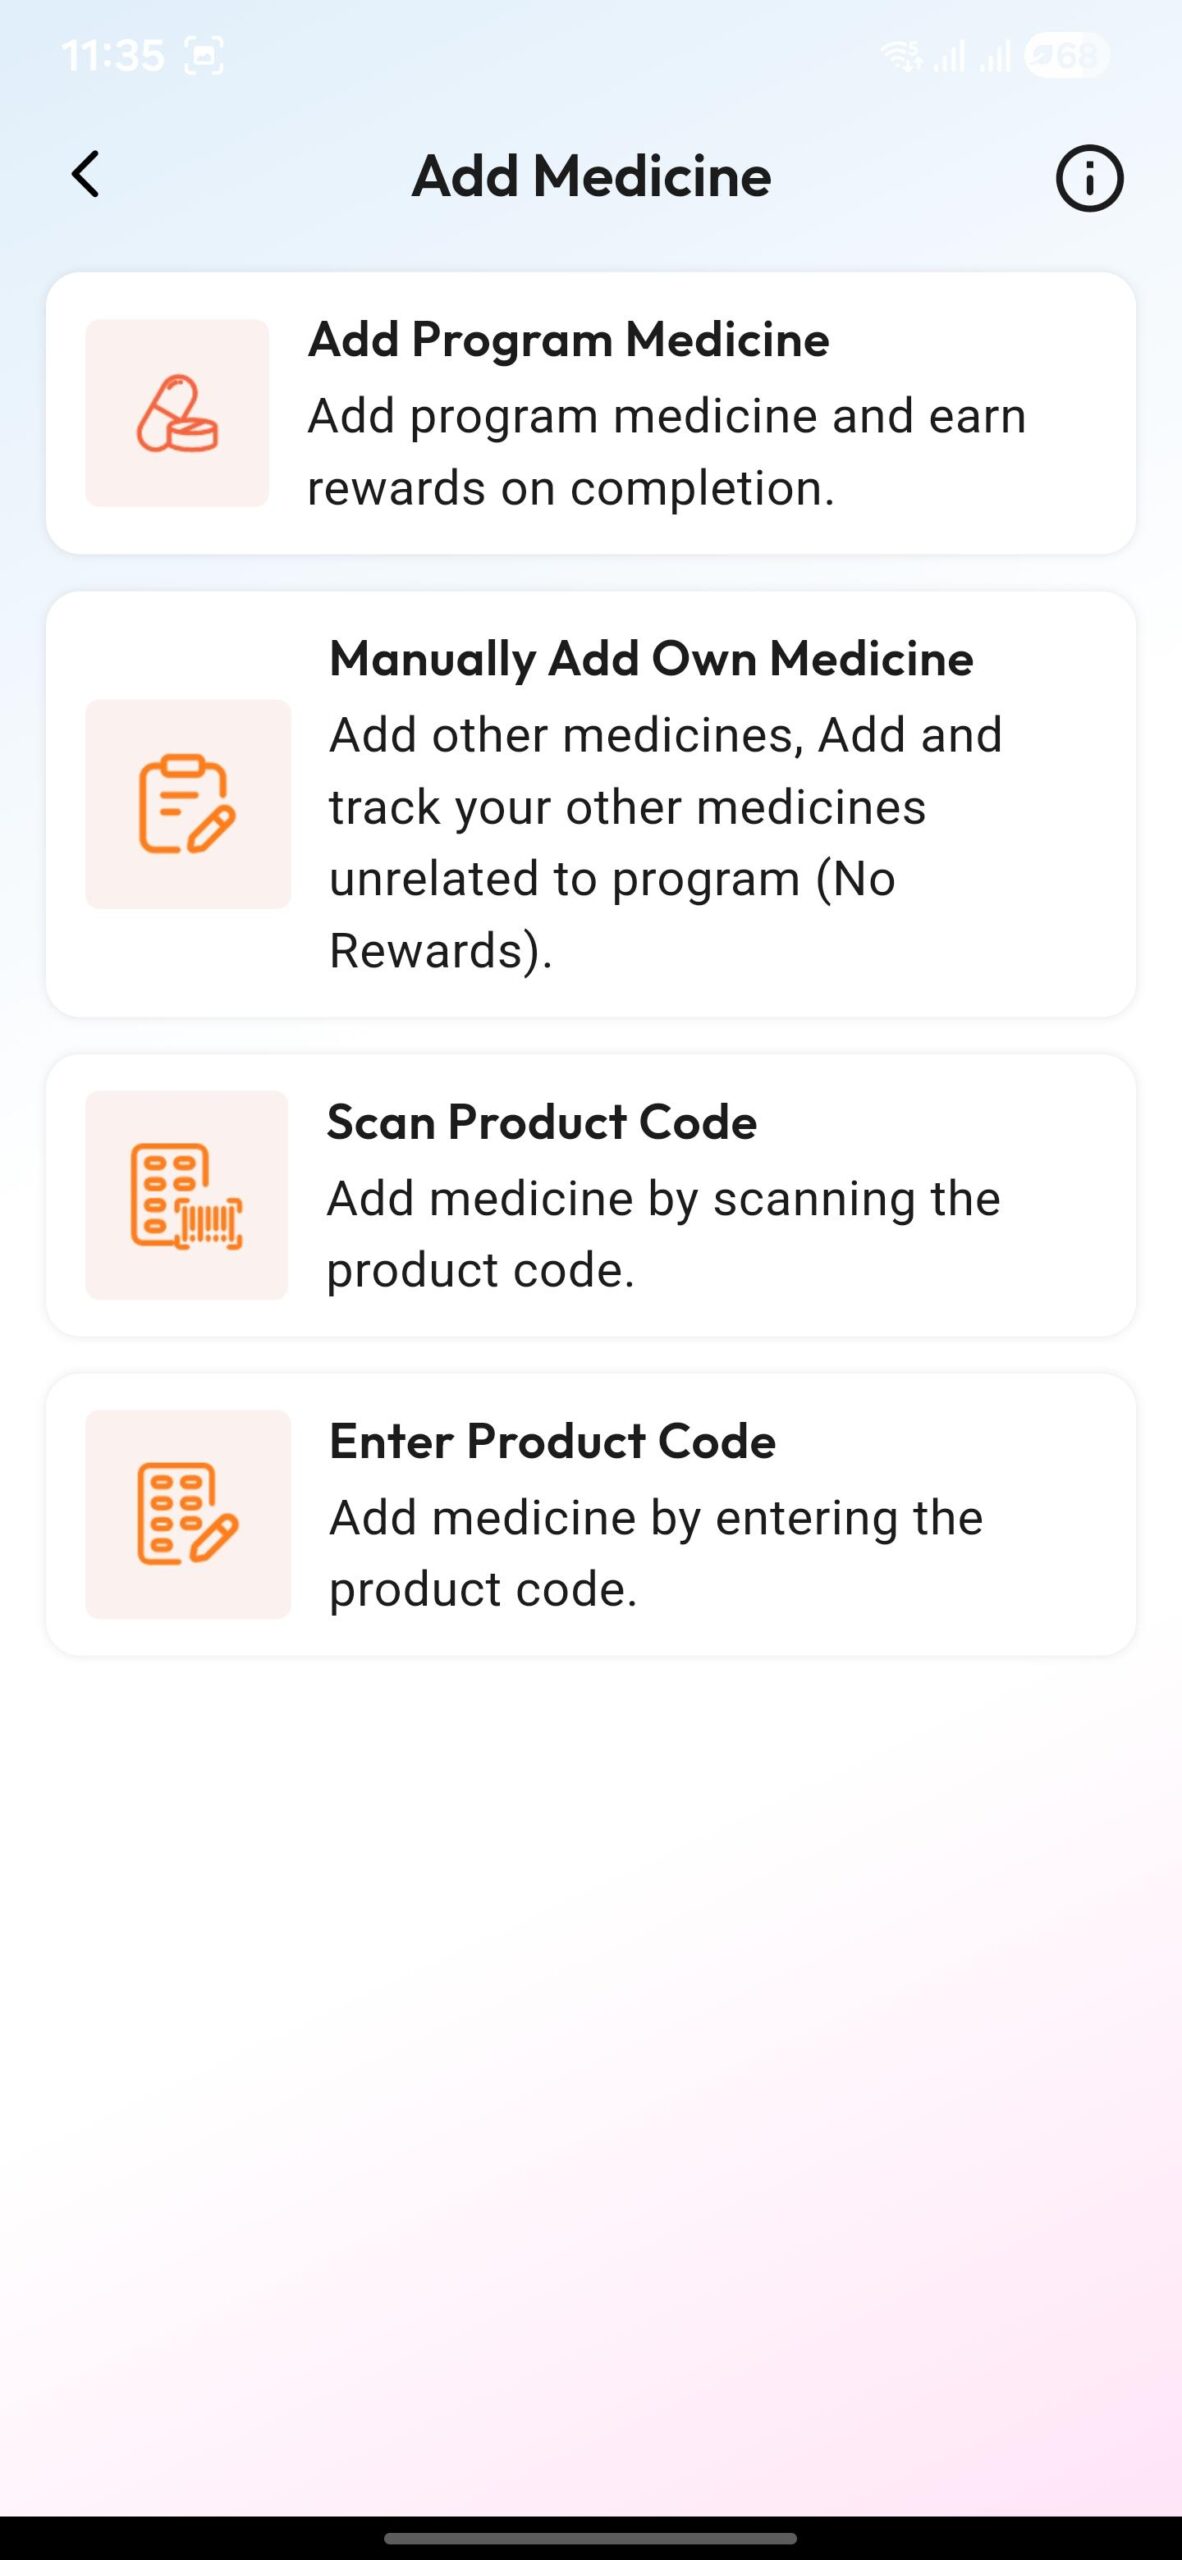
Task: Select Add Program Medicine title
Action: point(568,340)
